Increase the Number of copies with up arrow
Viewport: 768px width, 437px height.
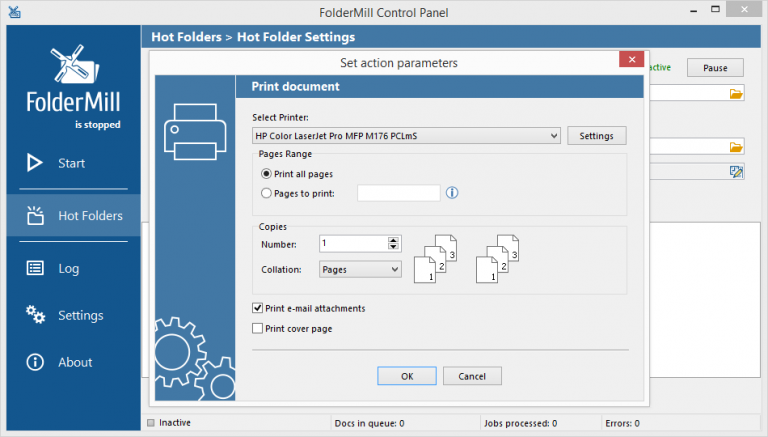pos(394,239)
